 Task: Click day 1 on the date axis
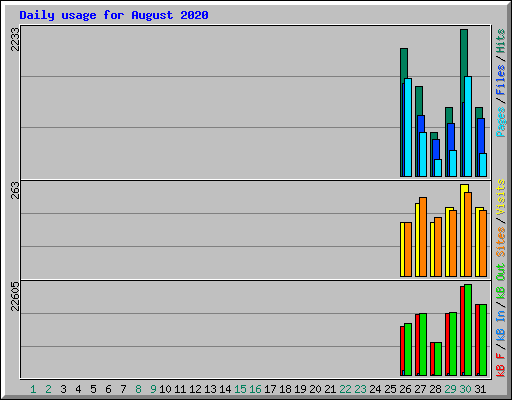[33, 389]
